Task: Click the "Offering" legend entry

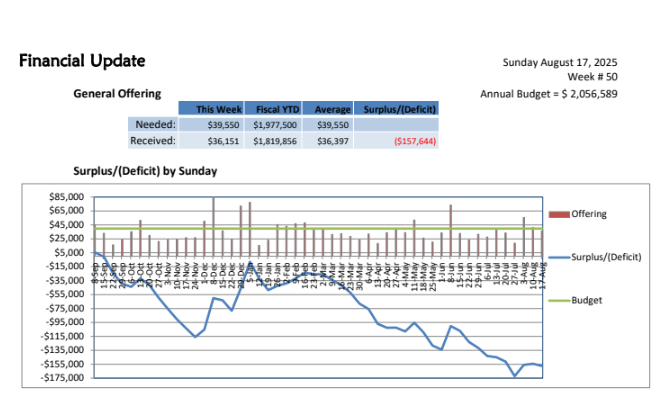Action: (x=589, y=214)
